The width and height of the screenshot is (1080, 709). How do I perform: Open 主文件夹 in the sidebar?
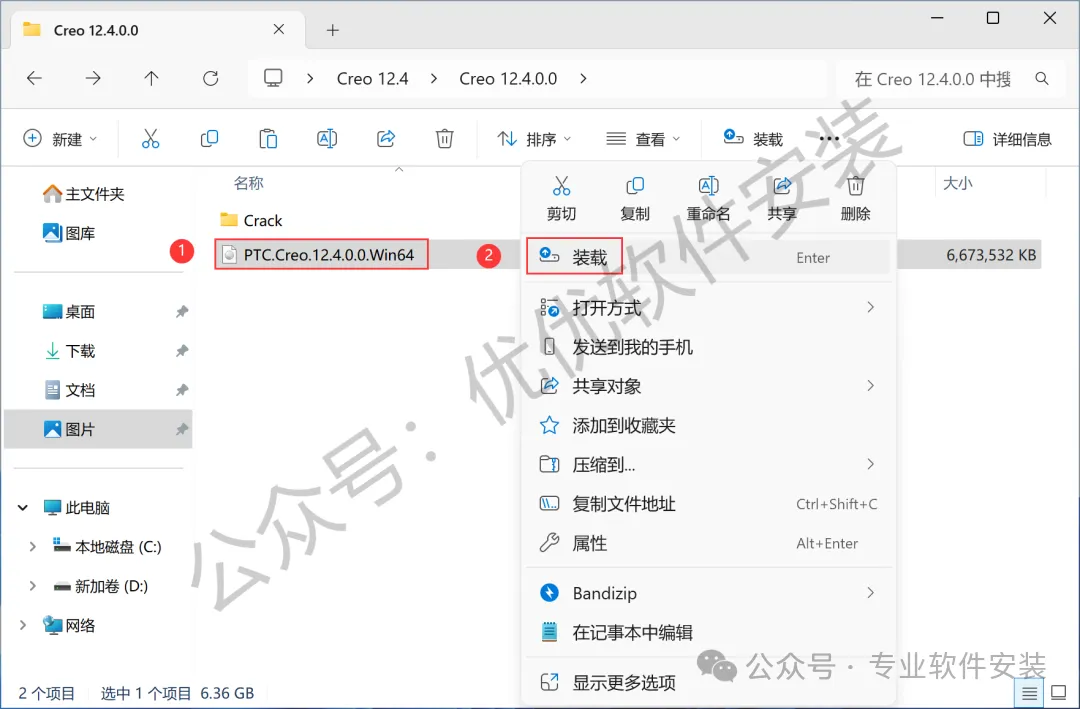click(83, 194)
